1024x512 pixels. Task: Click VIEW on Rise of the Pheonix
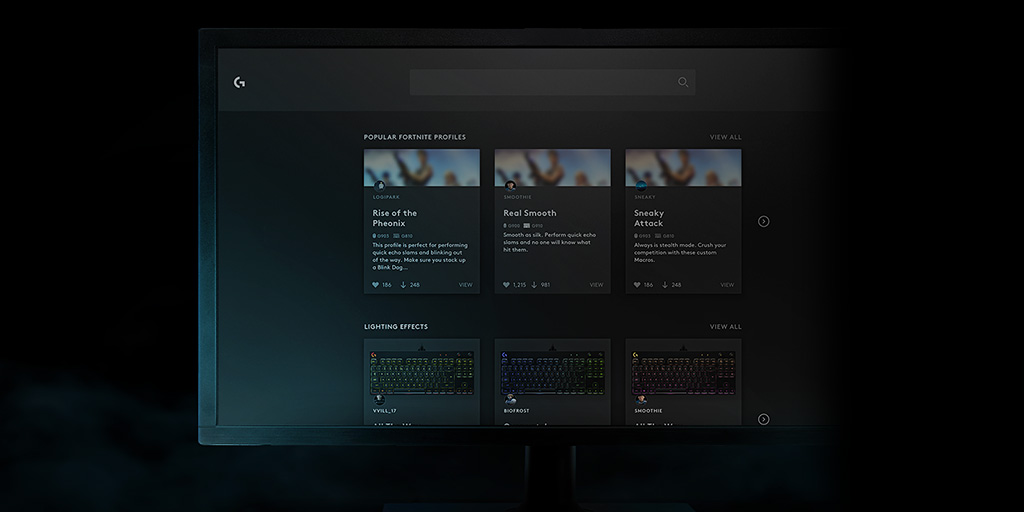466,285
